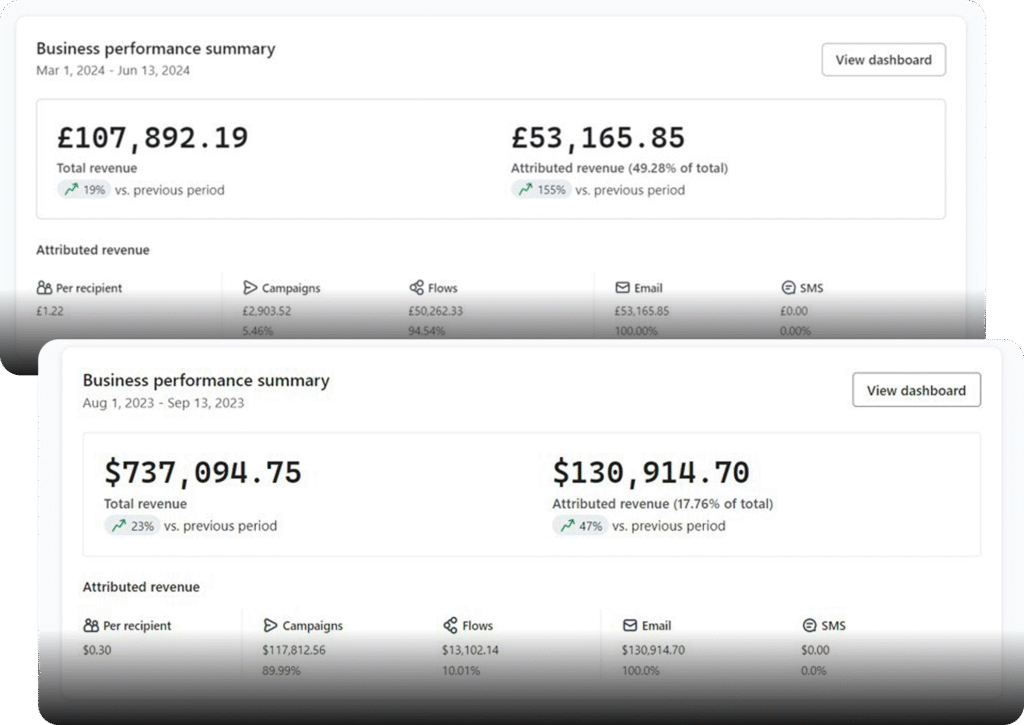Click the Flows icon above $13,102.14
This screenshot has width=1024, height=725.
click(450, 626)
